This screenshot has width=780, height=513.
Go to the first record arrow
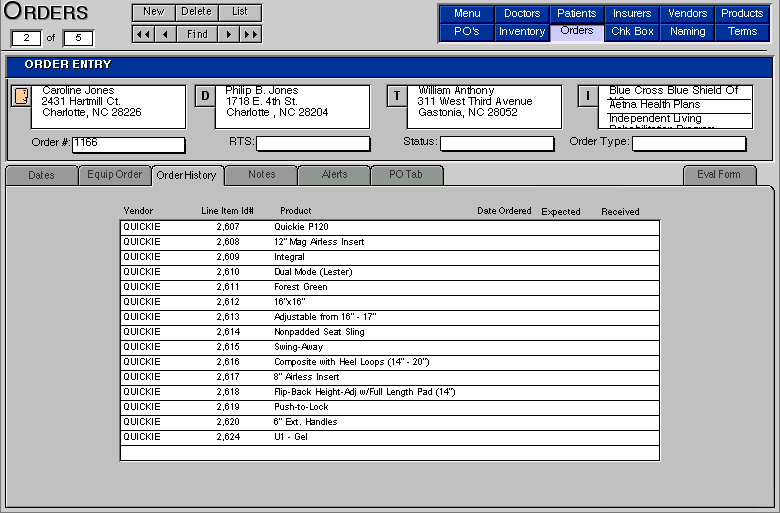pos(143,34)
